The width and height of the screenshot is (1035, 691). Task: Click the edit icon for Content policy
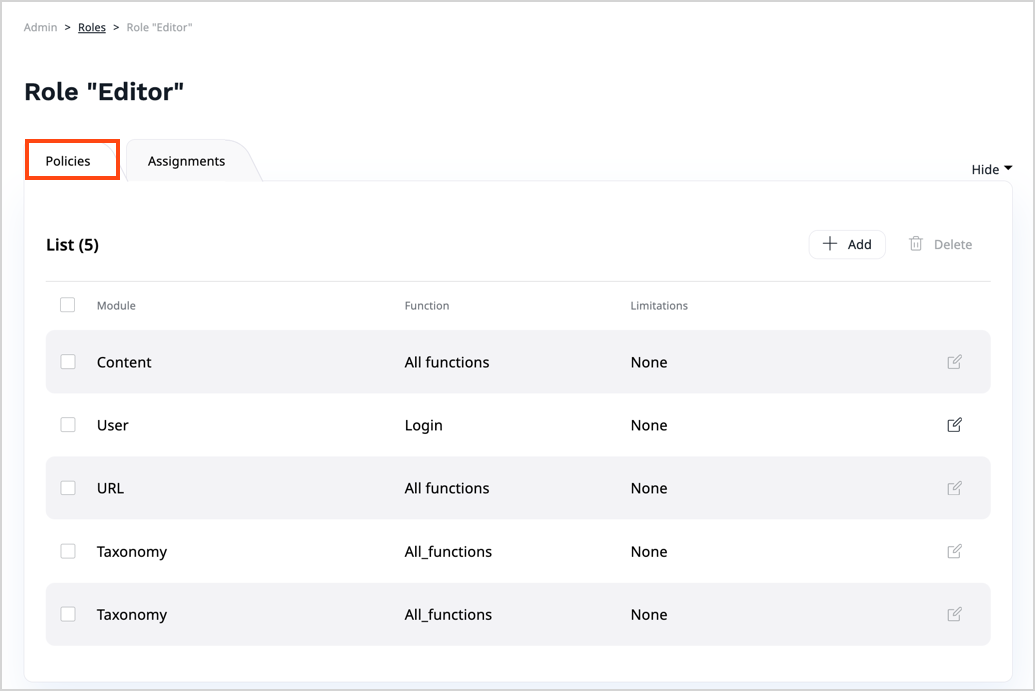click(x=954, y=362)
